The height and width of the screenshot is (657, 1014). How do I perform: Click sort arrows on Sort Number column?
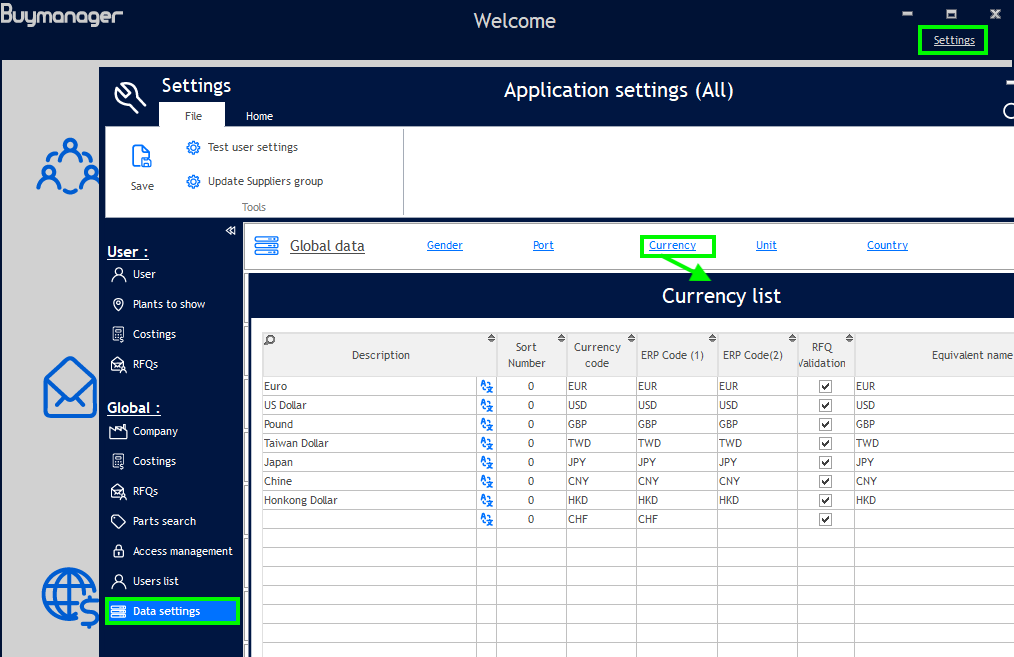pos(560,338)
